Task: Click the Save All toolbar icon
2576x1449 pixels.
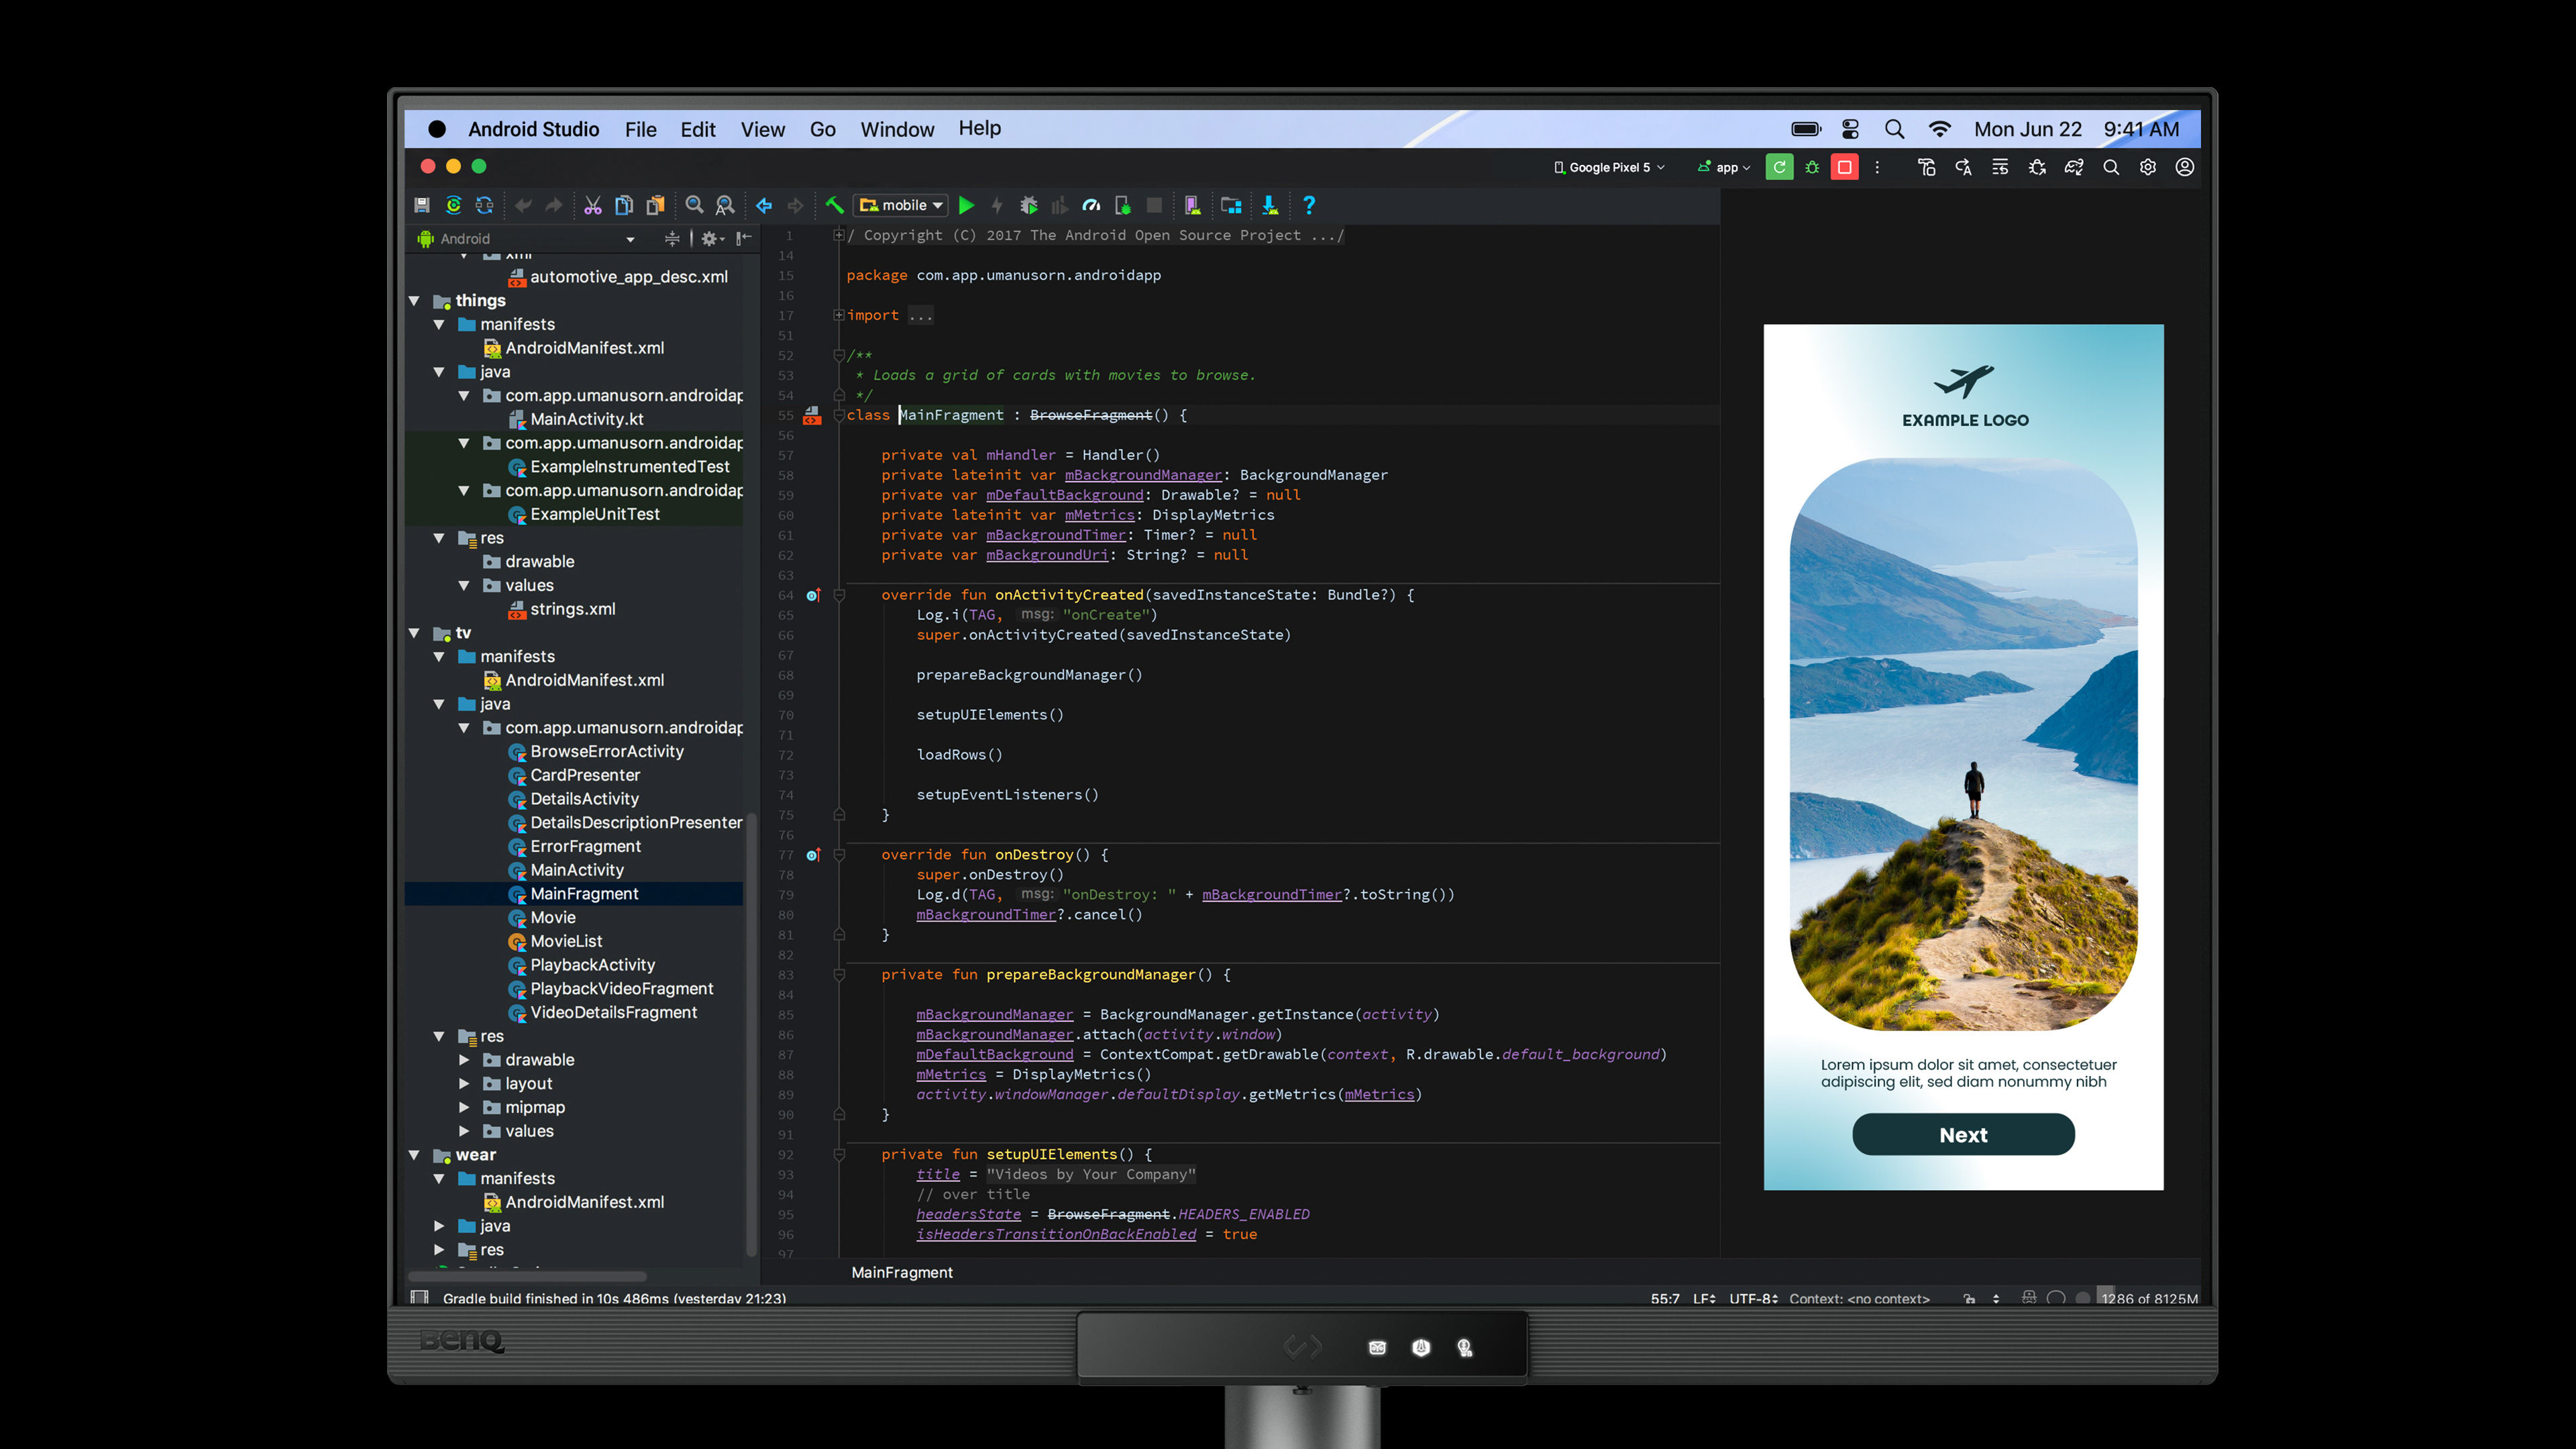Action: 422,205
